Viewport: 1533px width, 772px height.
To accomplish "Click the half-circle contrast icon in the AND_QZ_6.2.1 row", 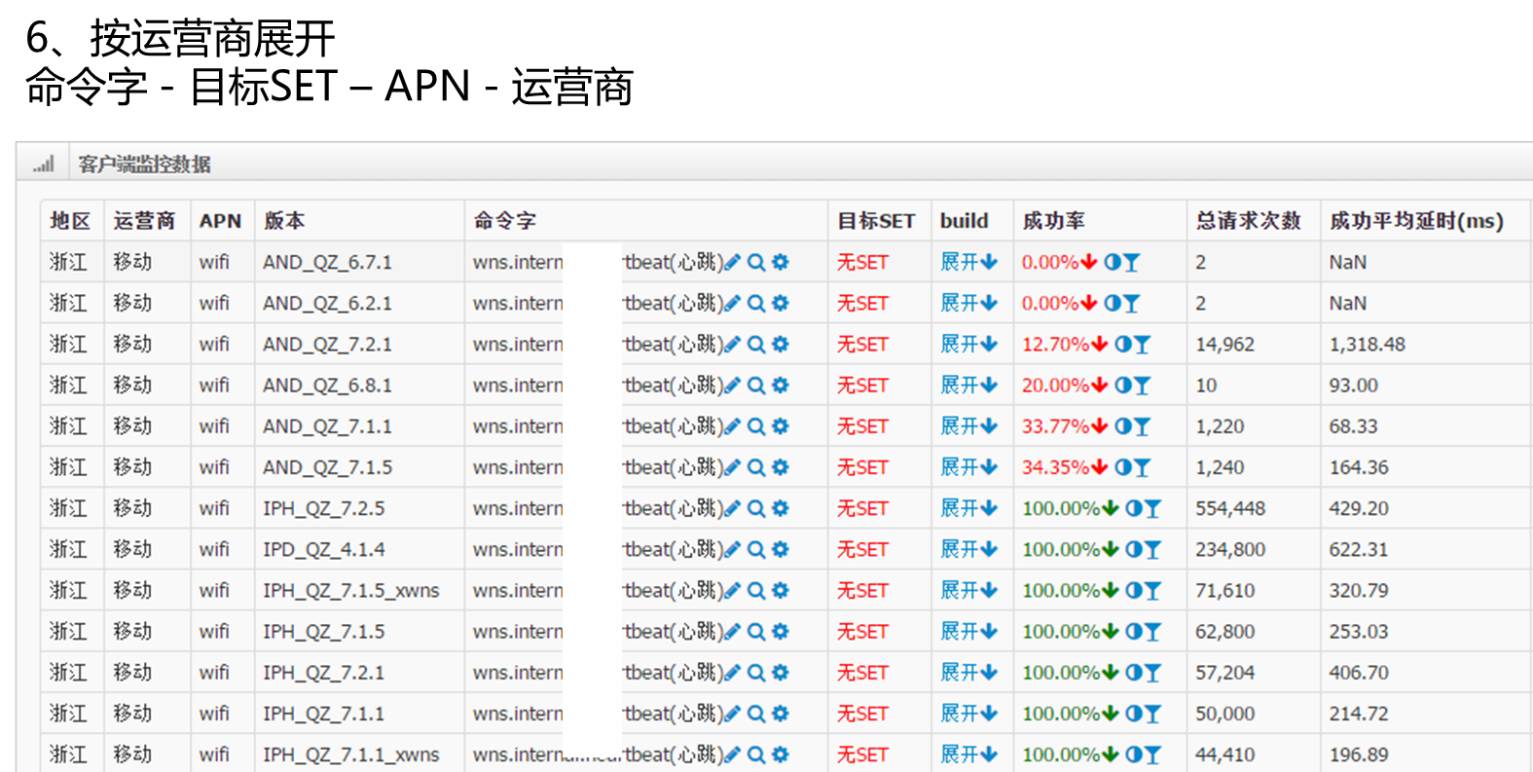I will coord(1112,303).
